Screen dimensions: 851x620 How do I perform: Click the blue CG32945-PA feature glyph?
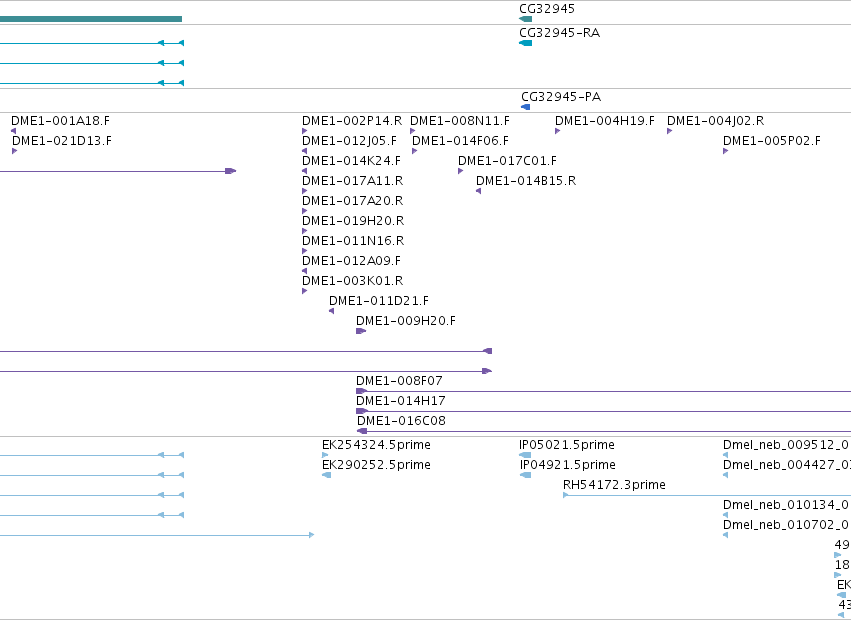525,107
